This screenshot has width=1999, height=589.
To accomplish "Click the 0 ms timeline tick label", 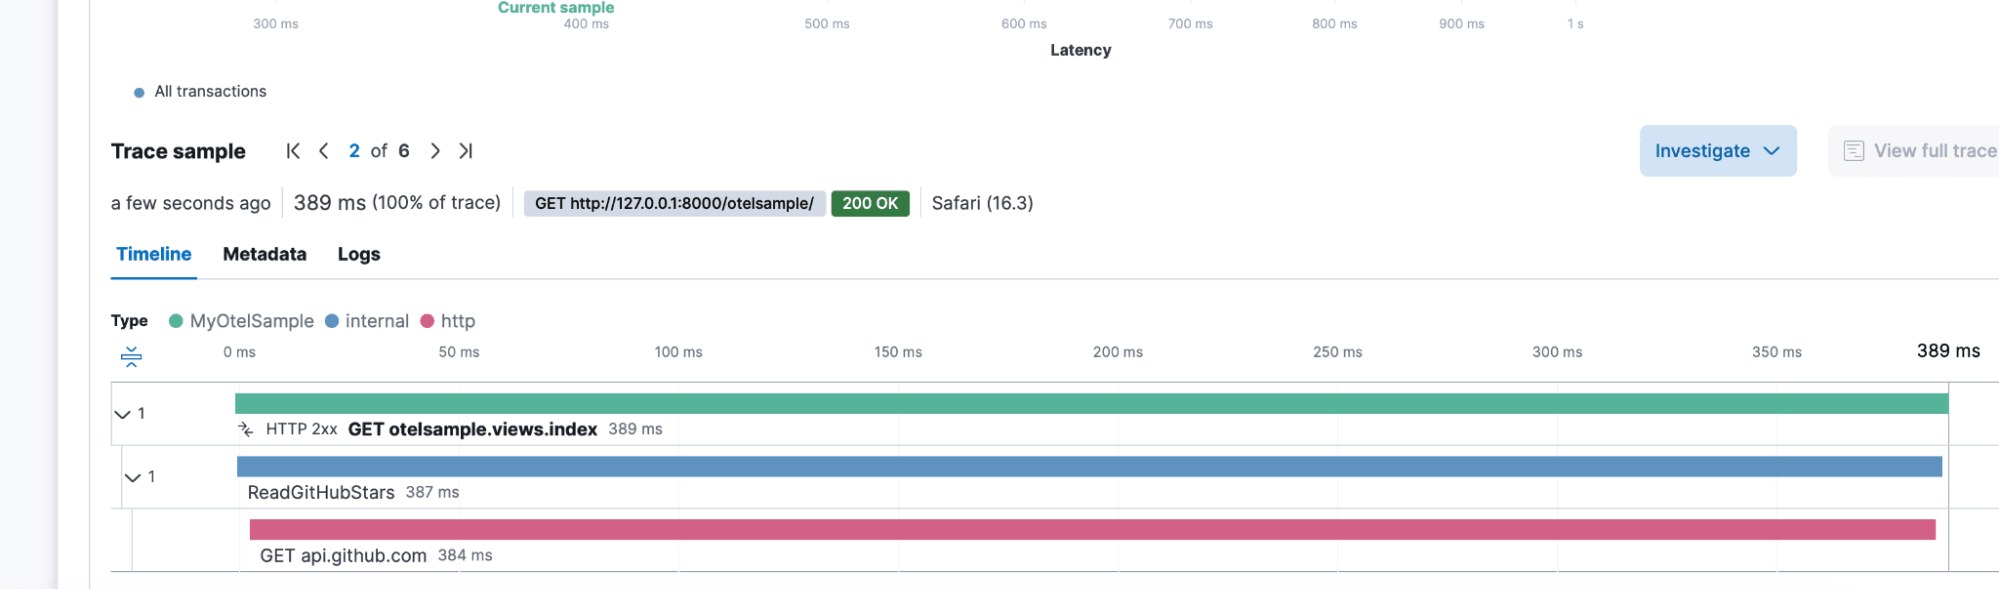I will click(x=239, y=352).
